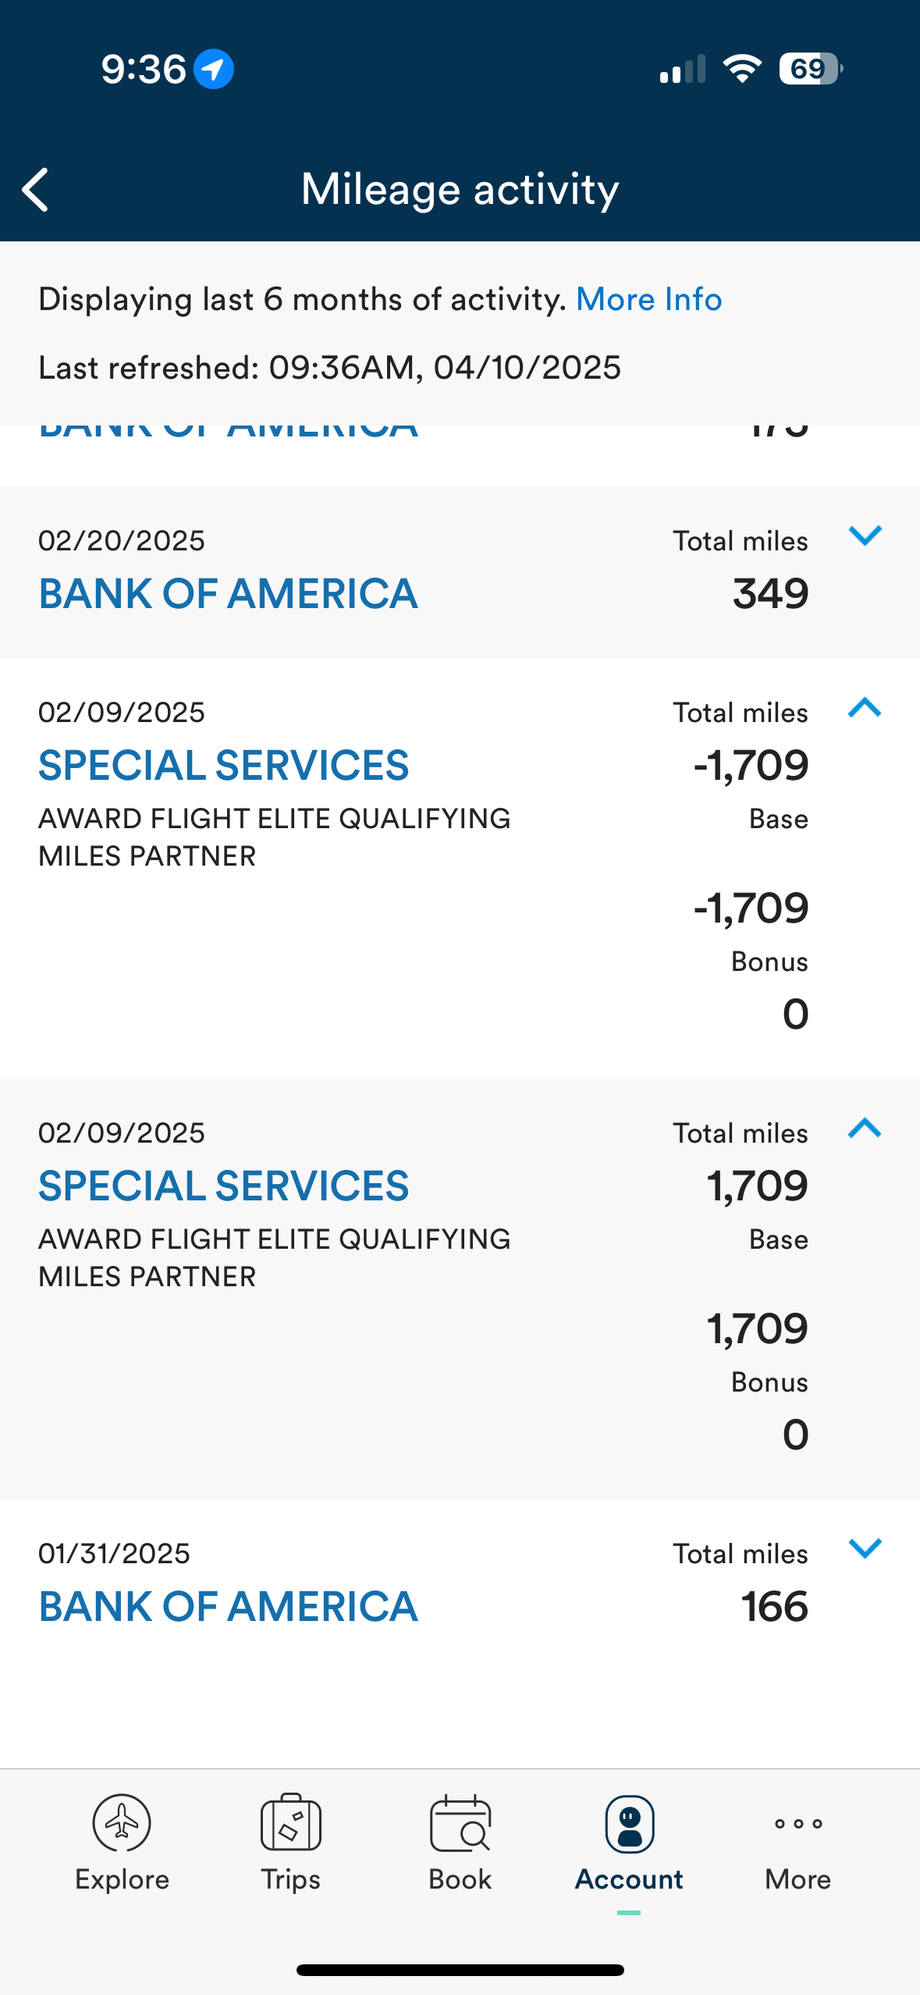Tap the location arrow status icon

click(x=213, y=69)
